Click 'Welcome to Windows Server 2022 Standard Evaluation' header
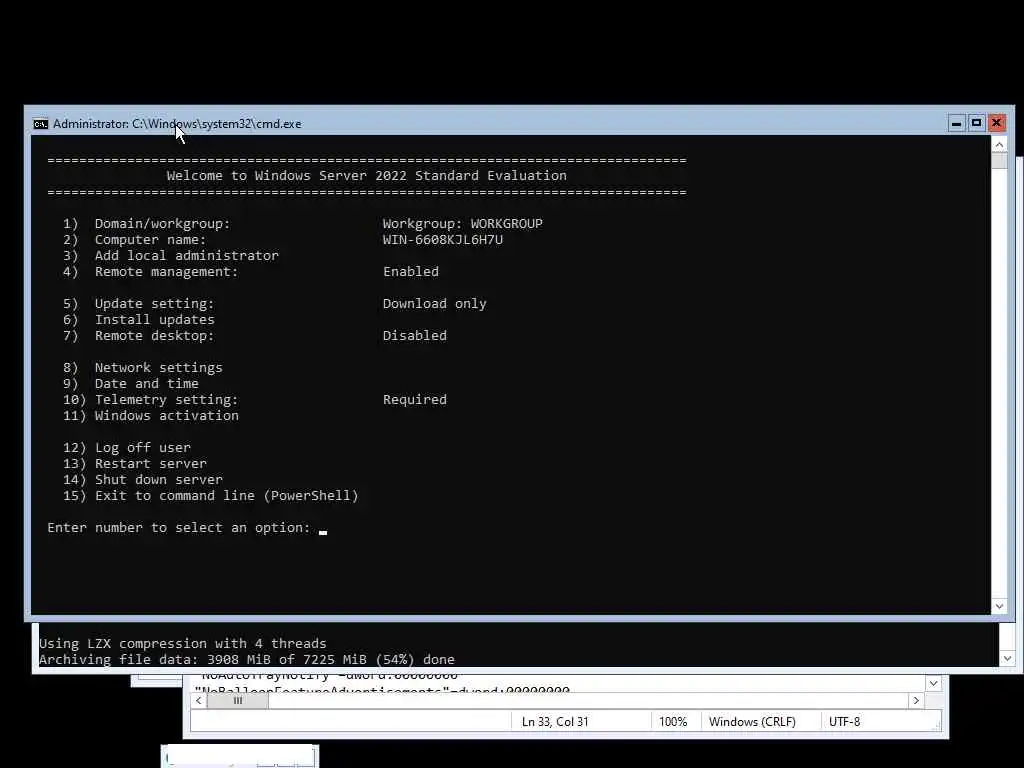 click(366, 176)
